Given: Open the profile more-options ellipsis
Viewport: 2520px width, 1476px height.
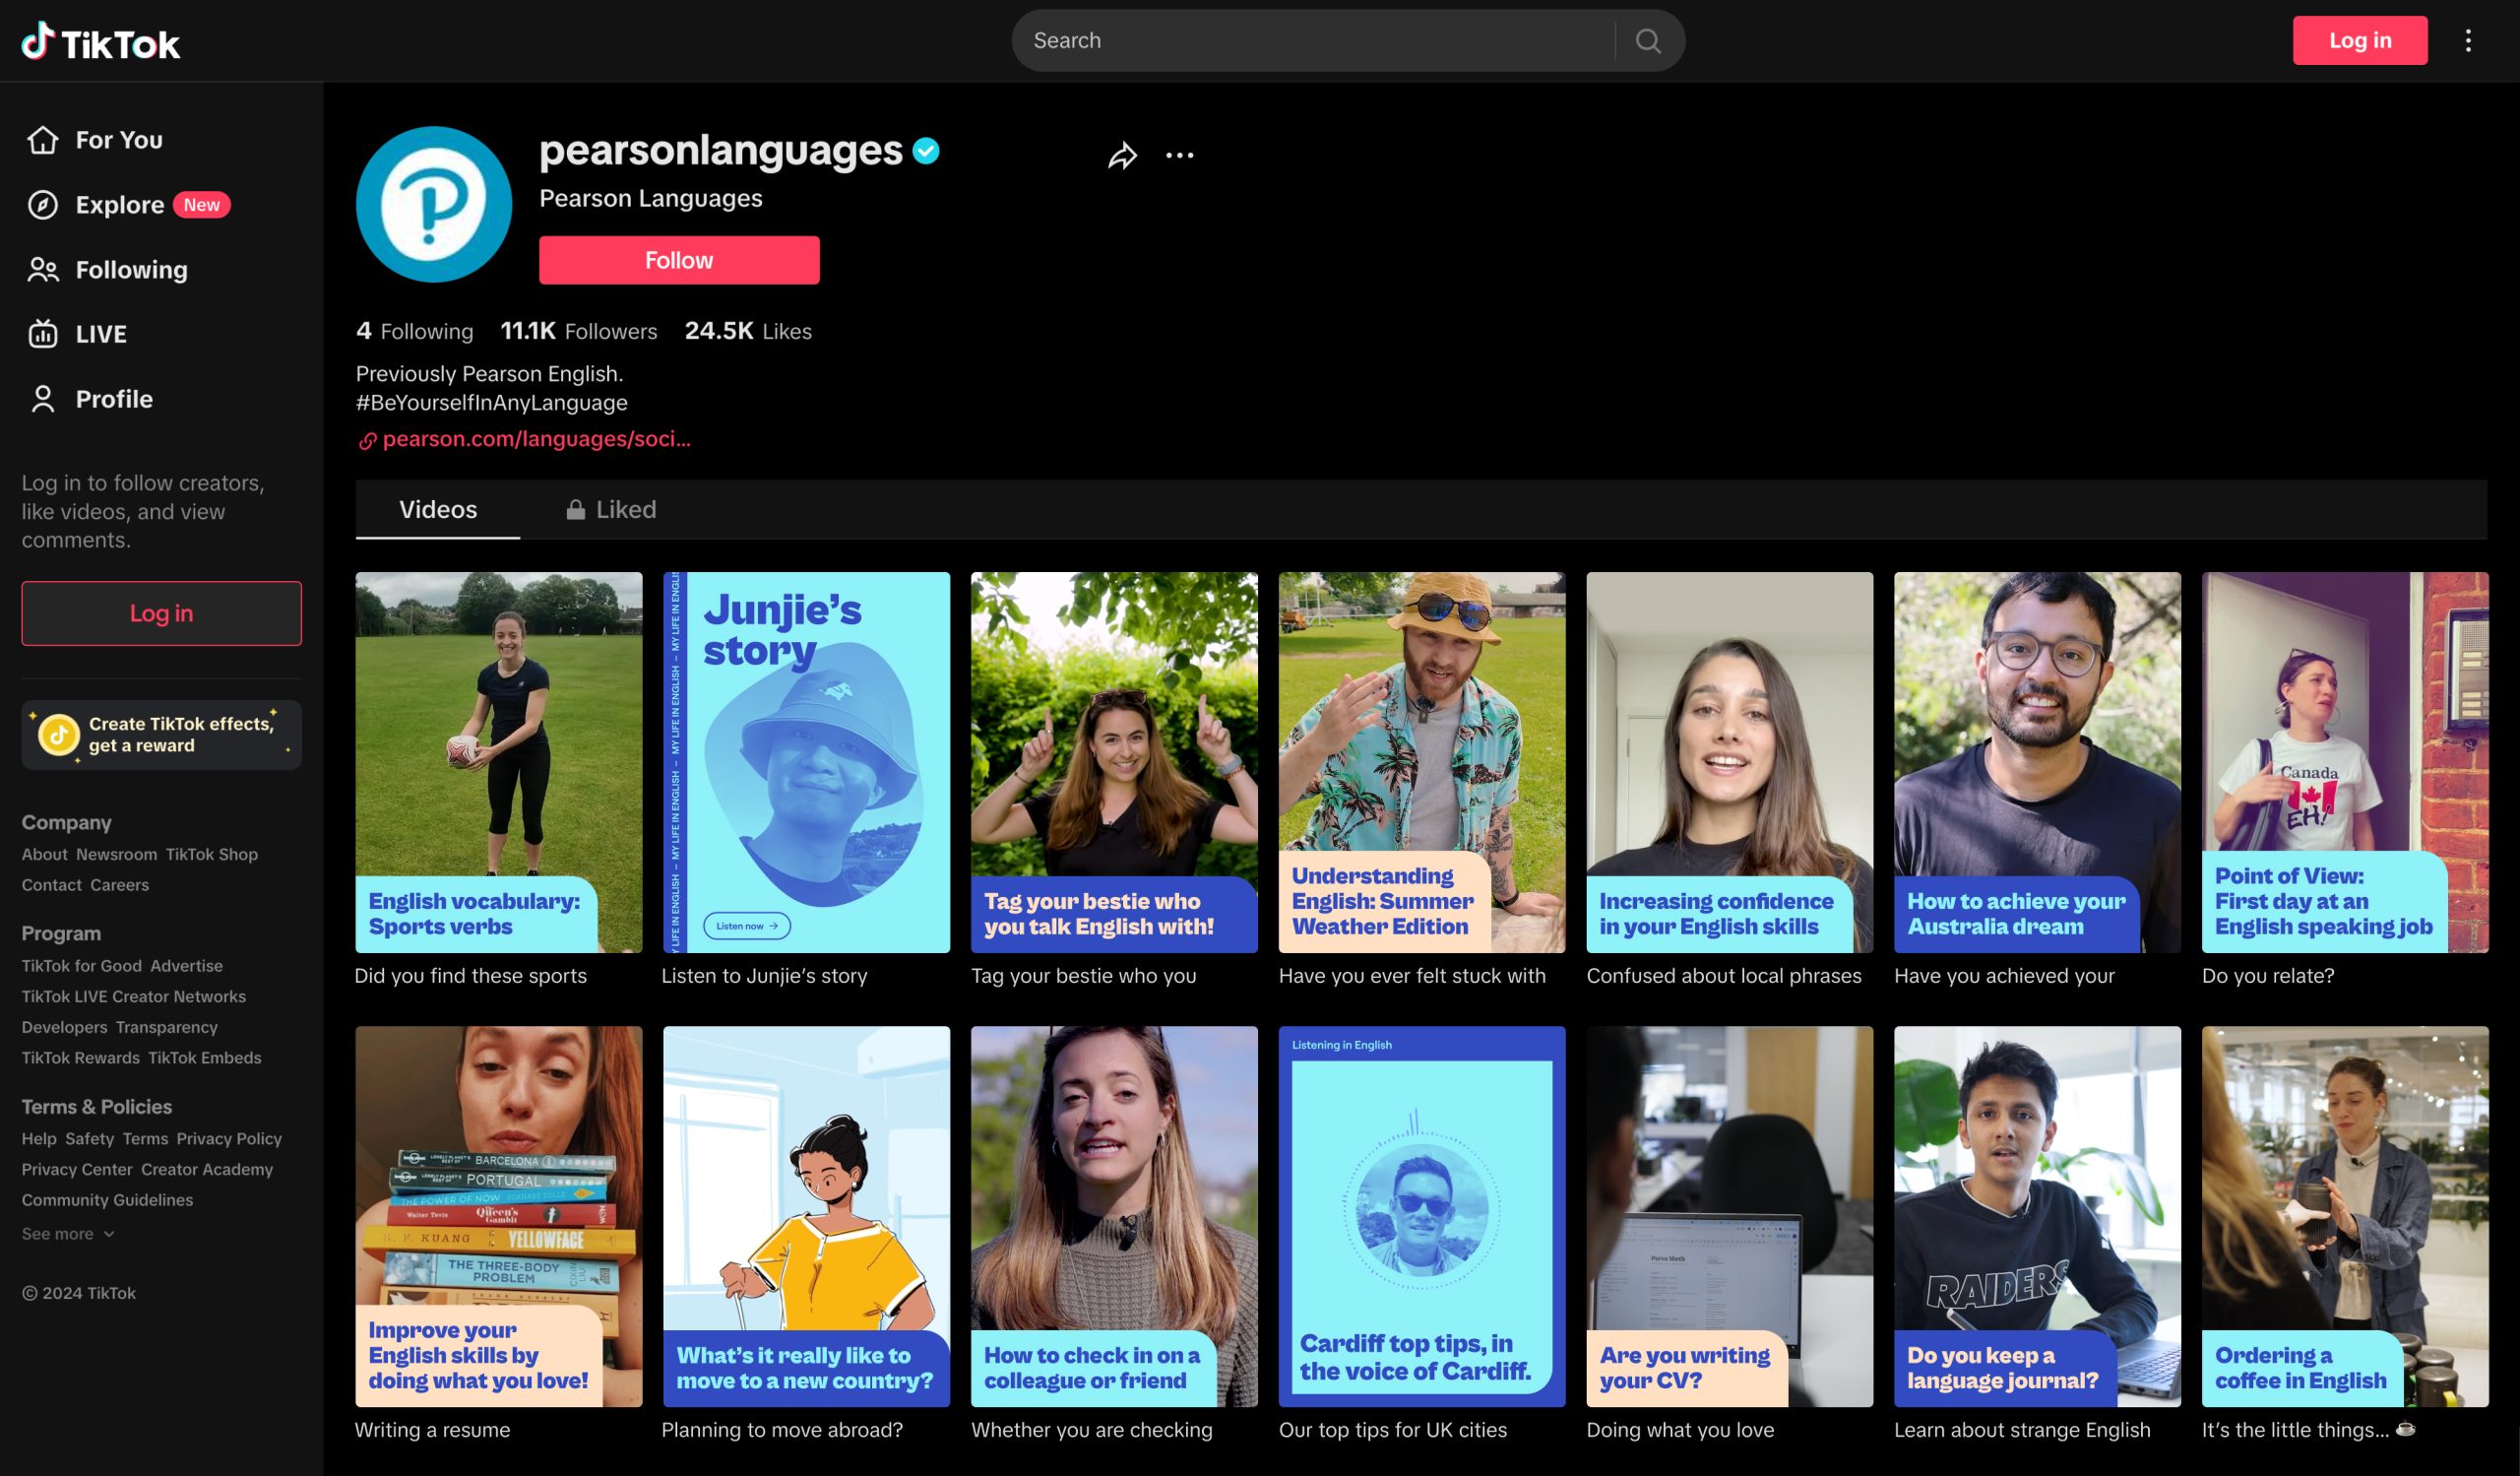Looking at the screenshot, I should [1180, 156].
